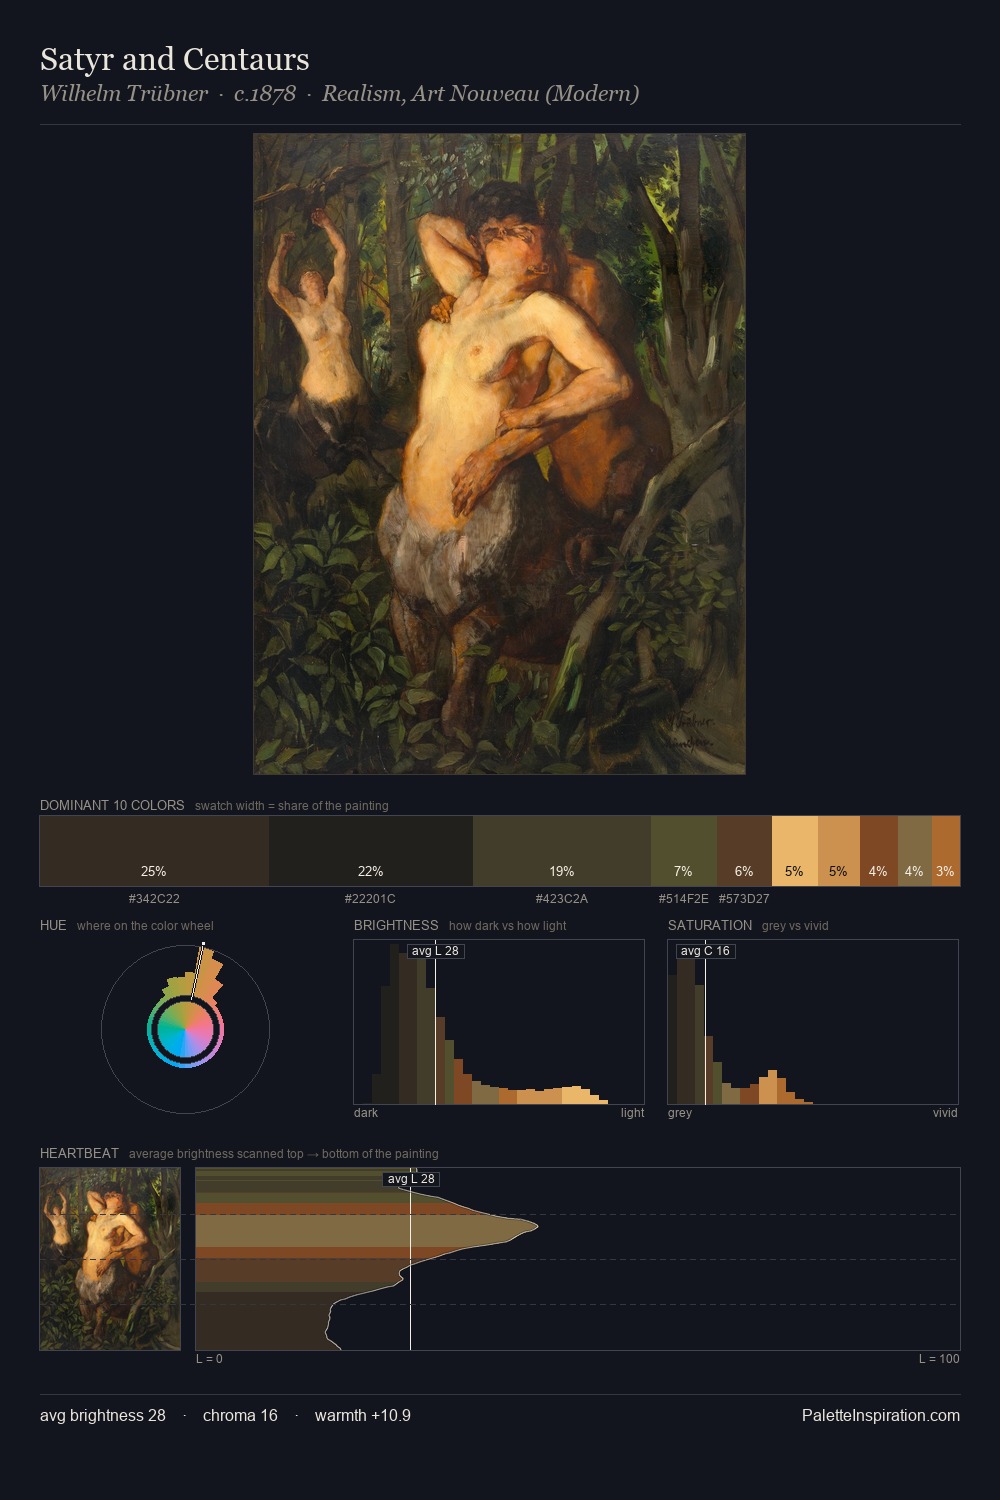Click the 'light' brightness axis label

tap(633, 1113)
